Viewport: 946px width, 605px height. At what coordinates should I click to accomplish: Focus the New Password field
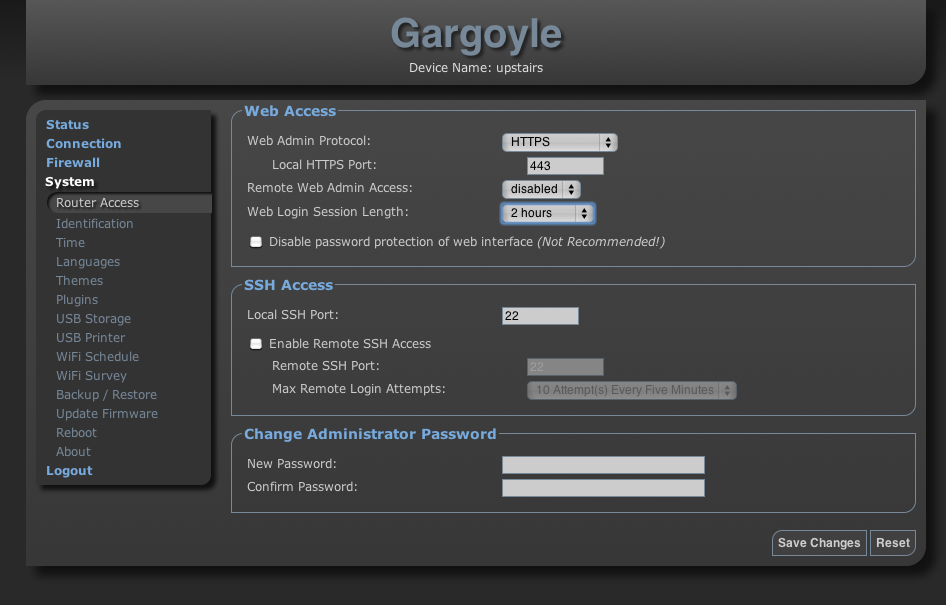(603, 465)
